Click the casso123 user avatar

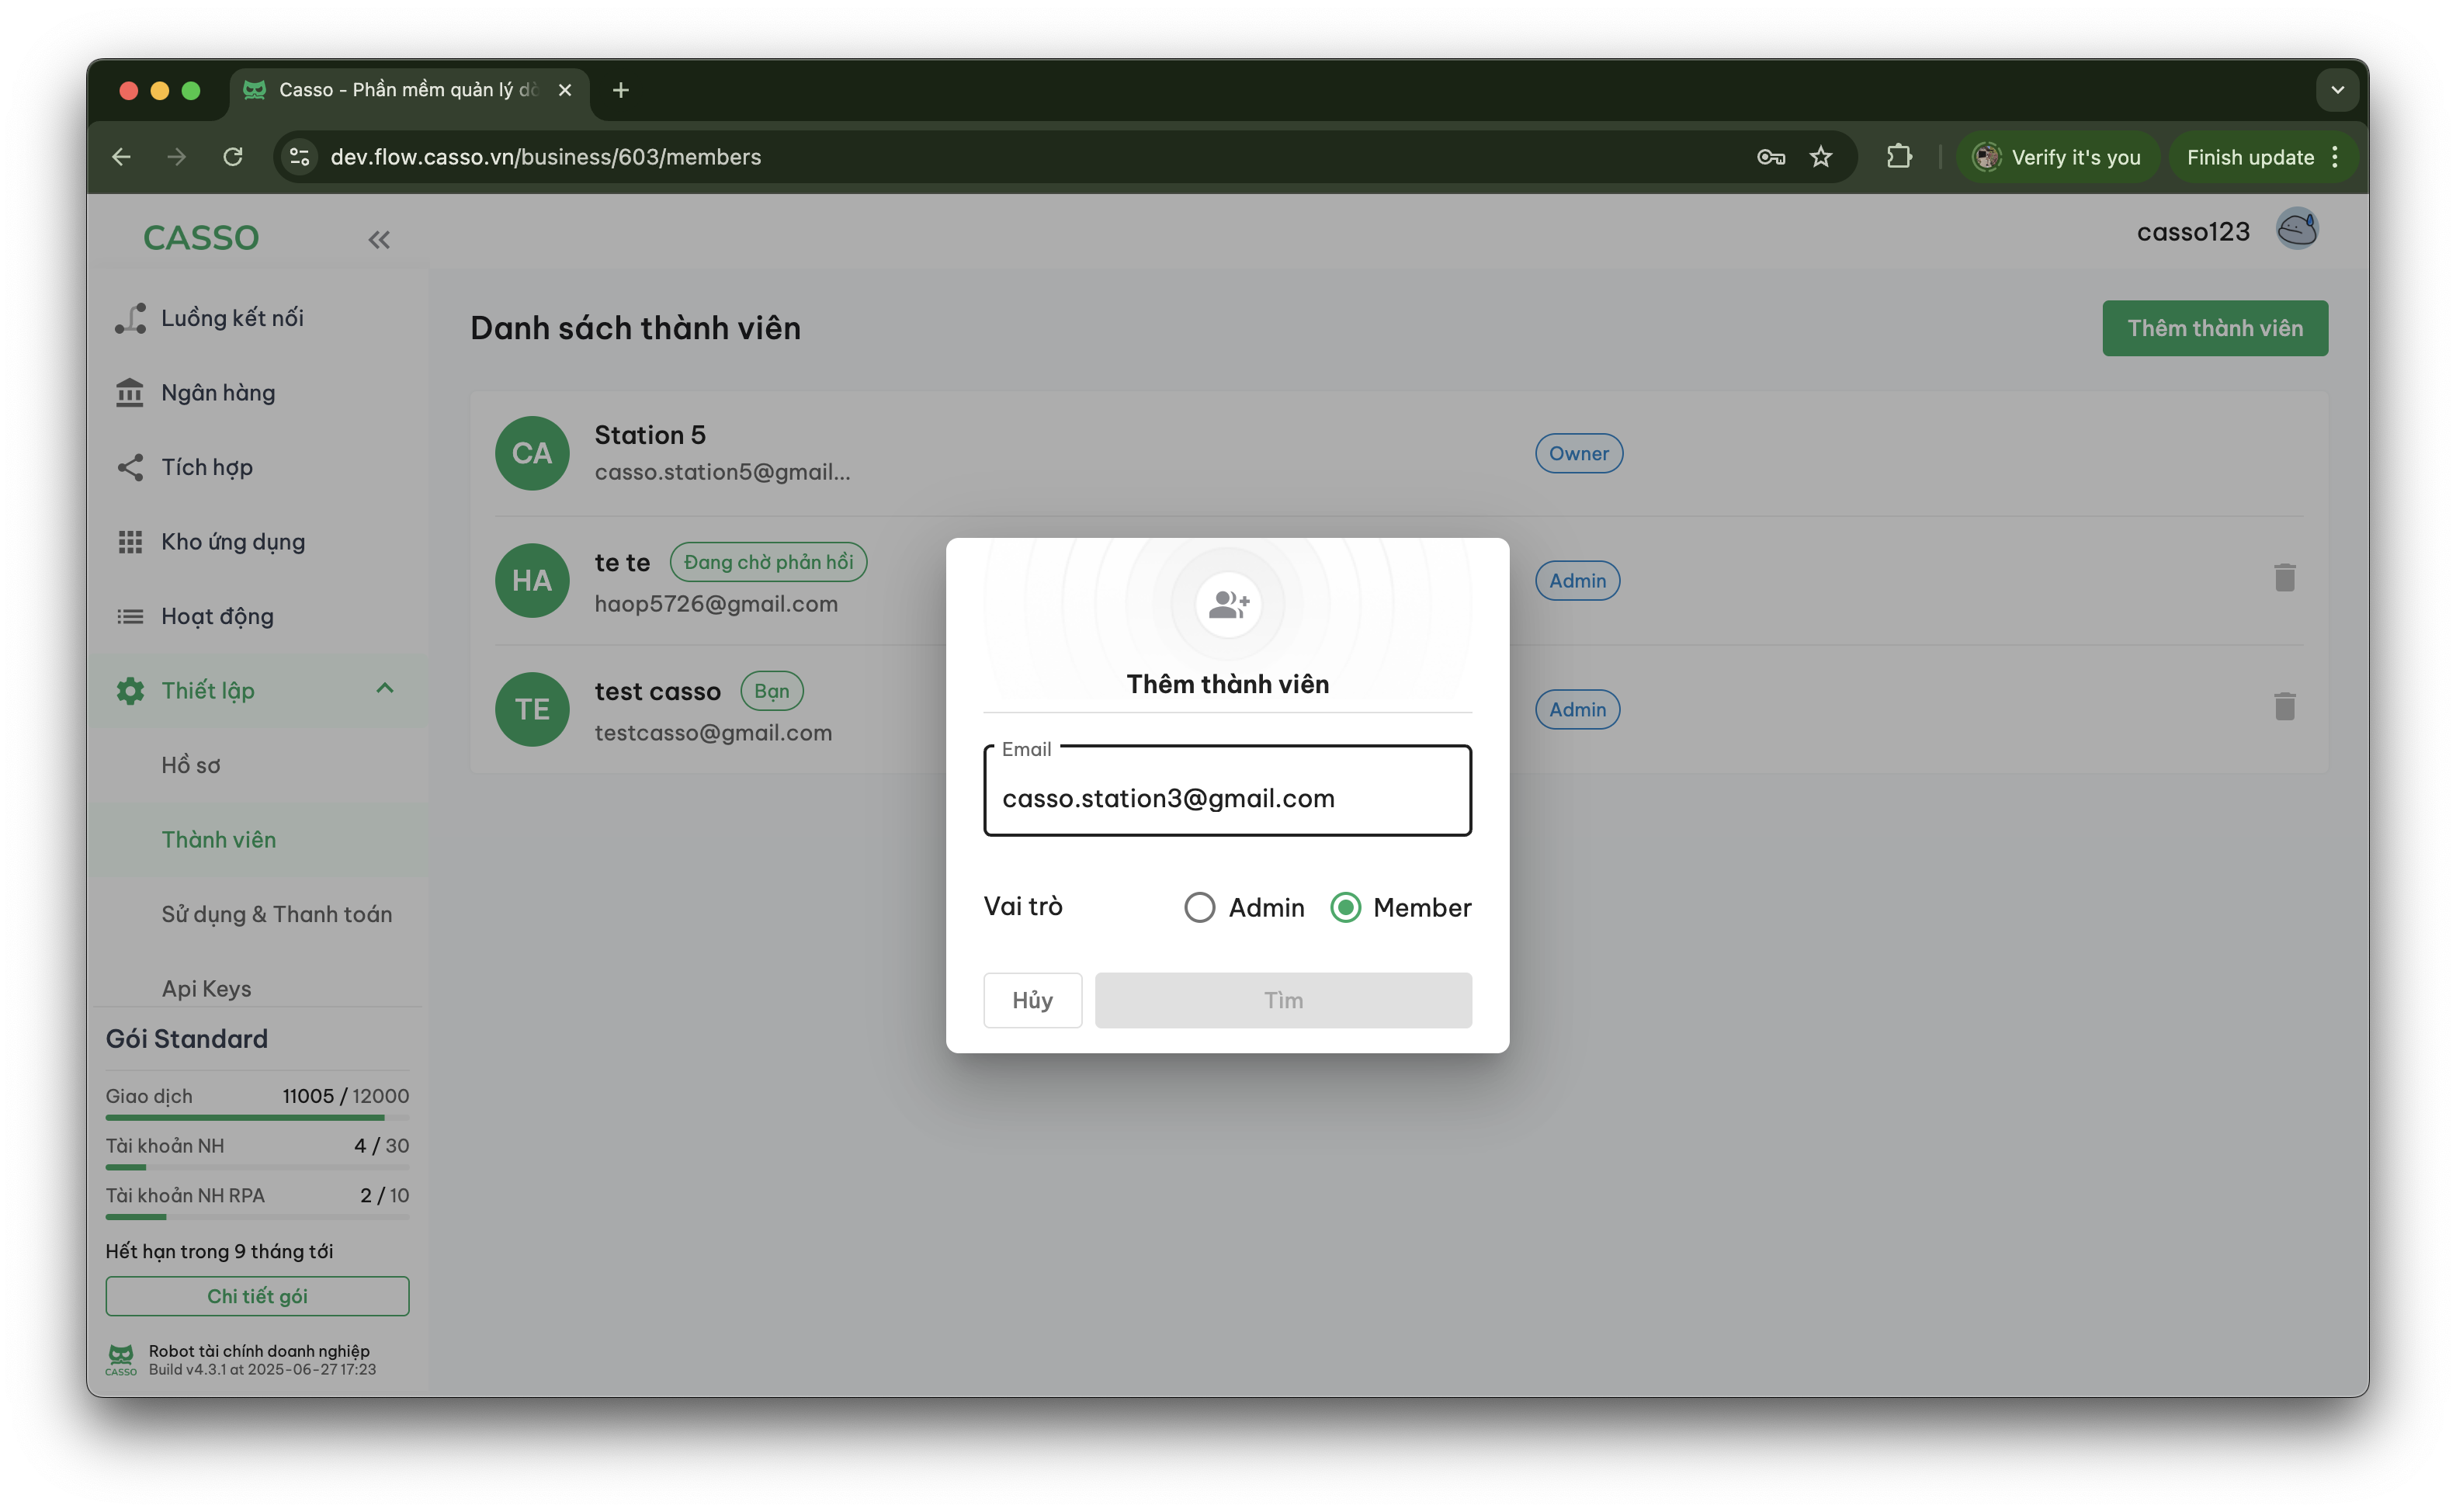(x=2297, y=230)
